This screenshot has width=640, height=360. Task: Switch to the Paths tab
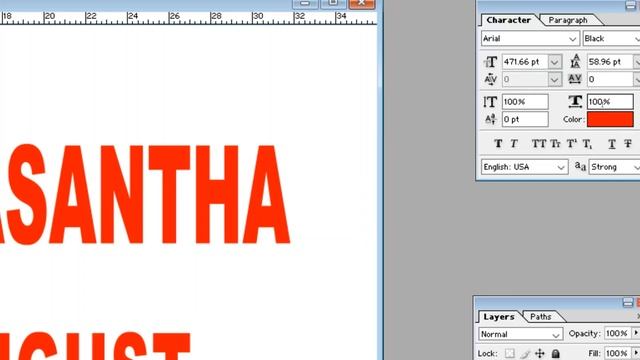tap(541, 317)
